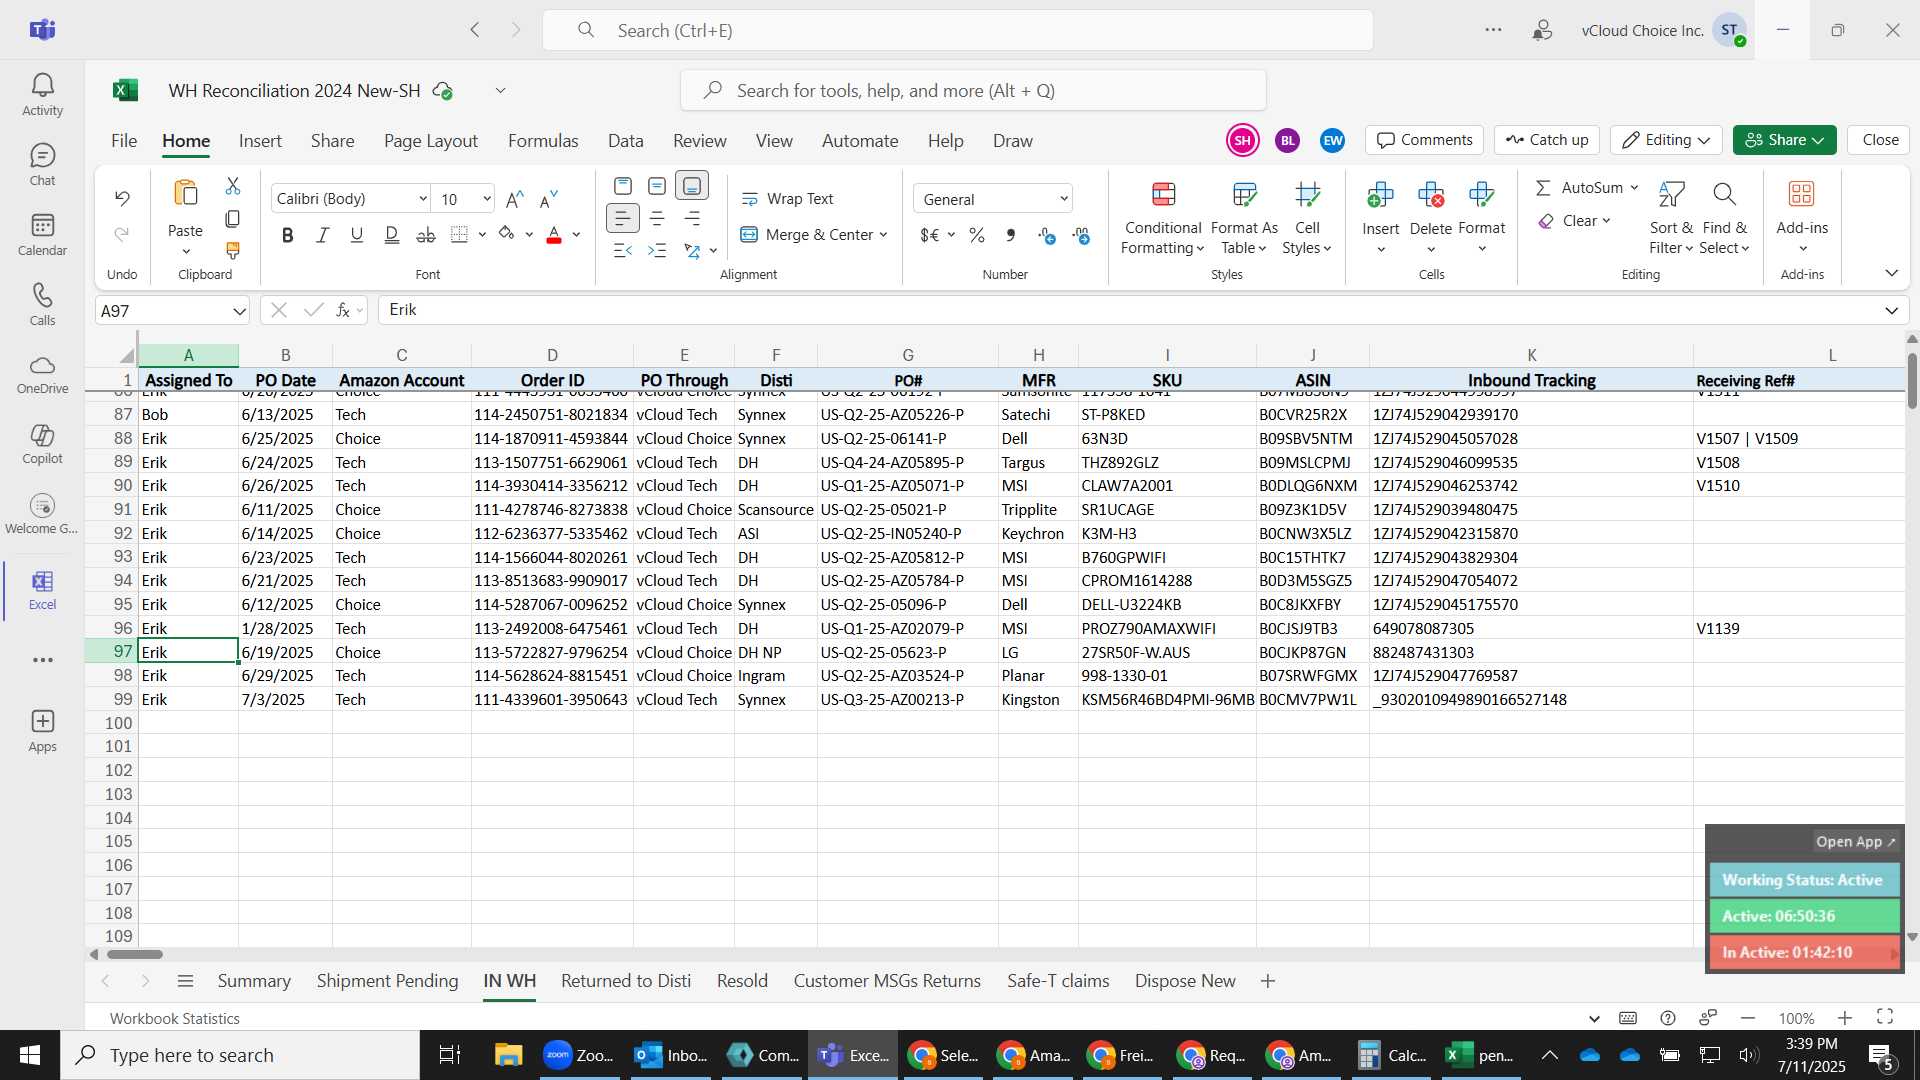1920x1080 pixels.
Task: Open the Activity view in Teams sidebar
Action: [42, 95]
